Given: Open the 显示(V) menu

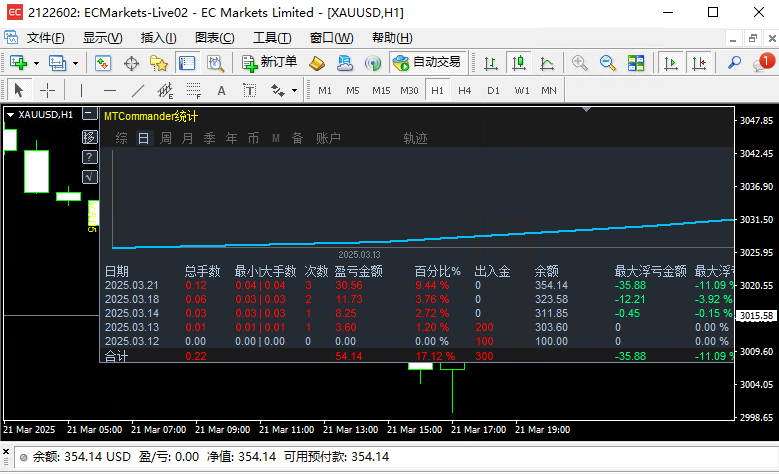Looking at the screenshot, I should (102, 38).
